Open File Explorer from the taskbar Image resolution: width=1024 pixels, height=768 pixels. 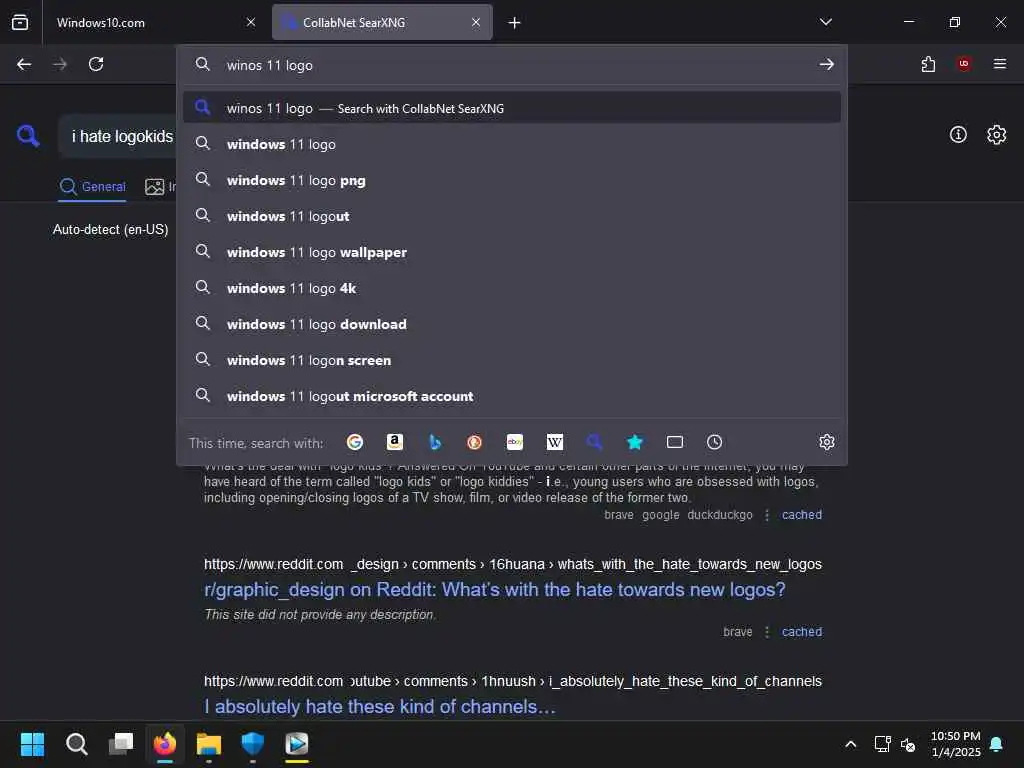pos(209,744)
